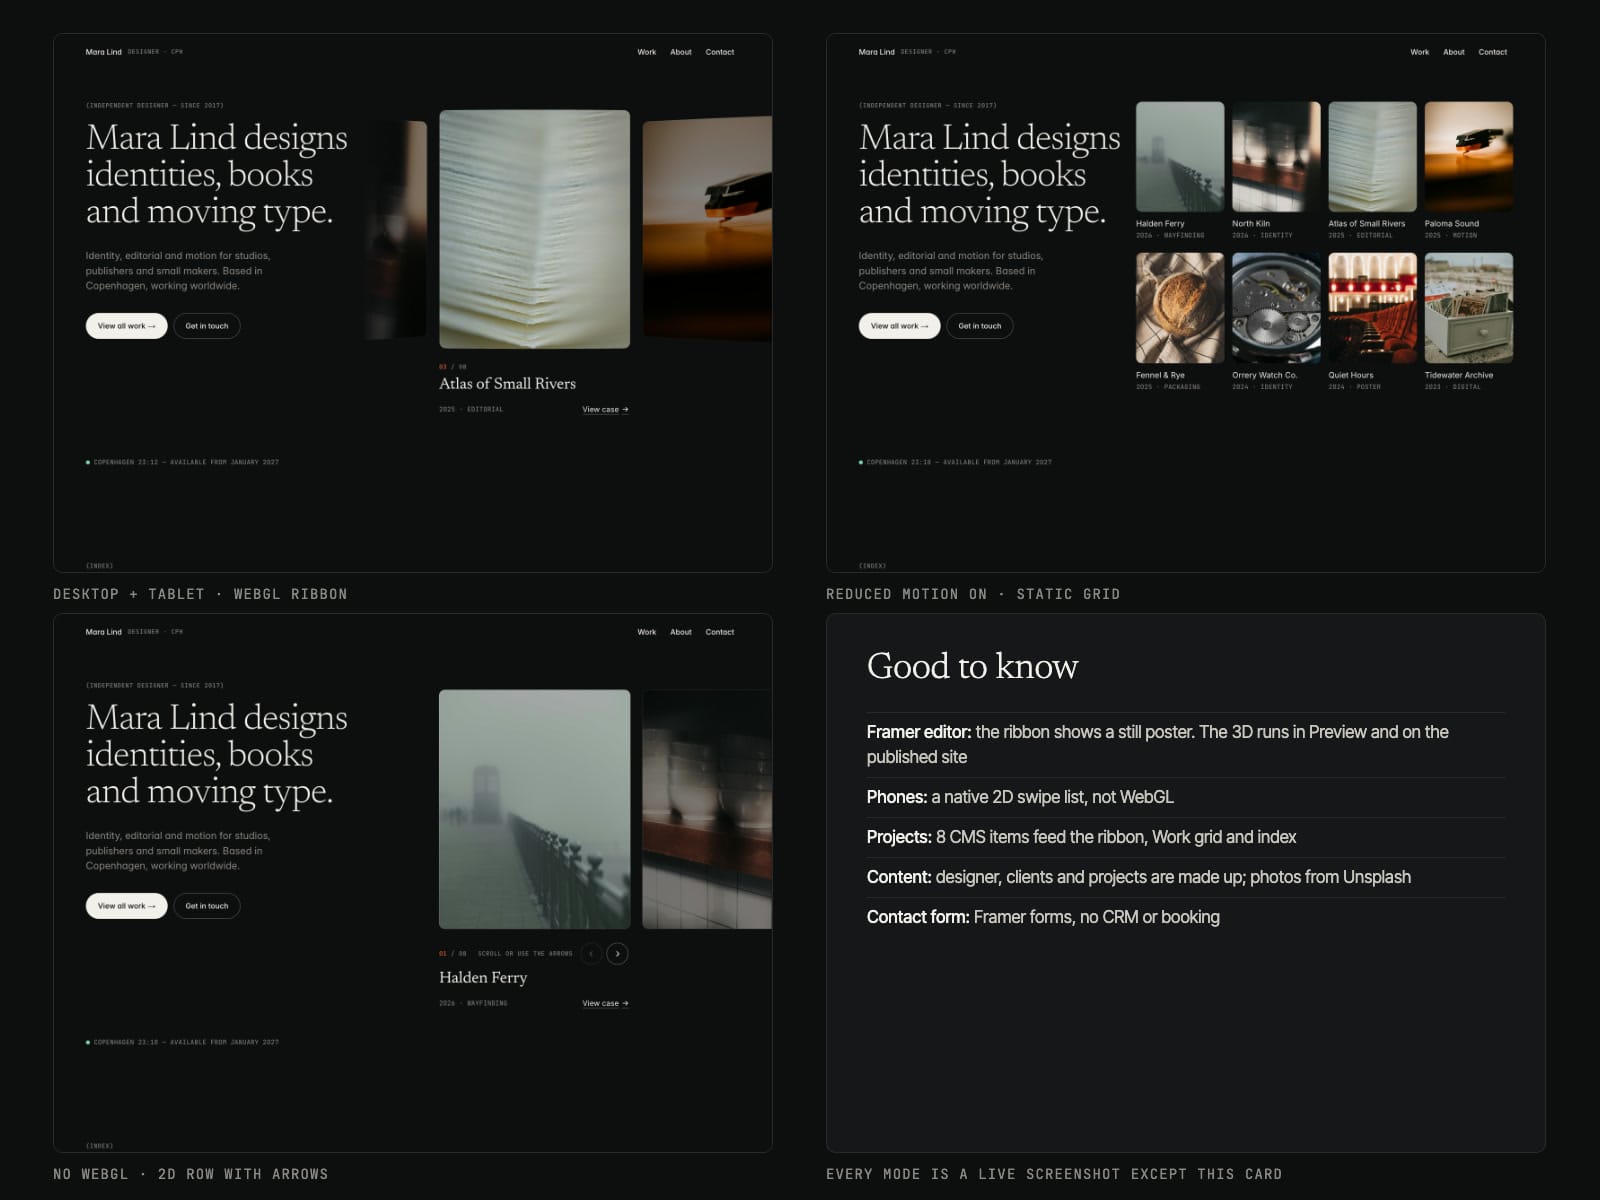Click 'View all work' in static grid panel
The height and width of the screenshot is (1200, 1600).
tap(899, 326)
